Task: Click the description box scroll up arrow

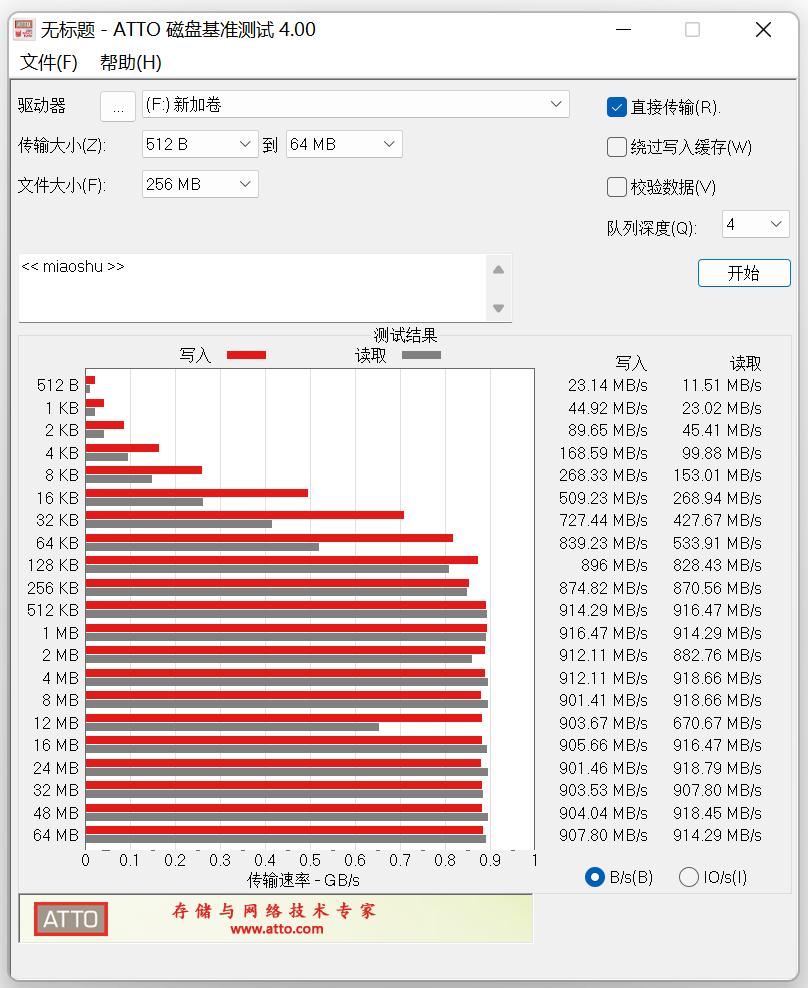Action: click(500, 268)
